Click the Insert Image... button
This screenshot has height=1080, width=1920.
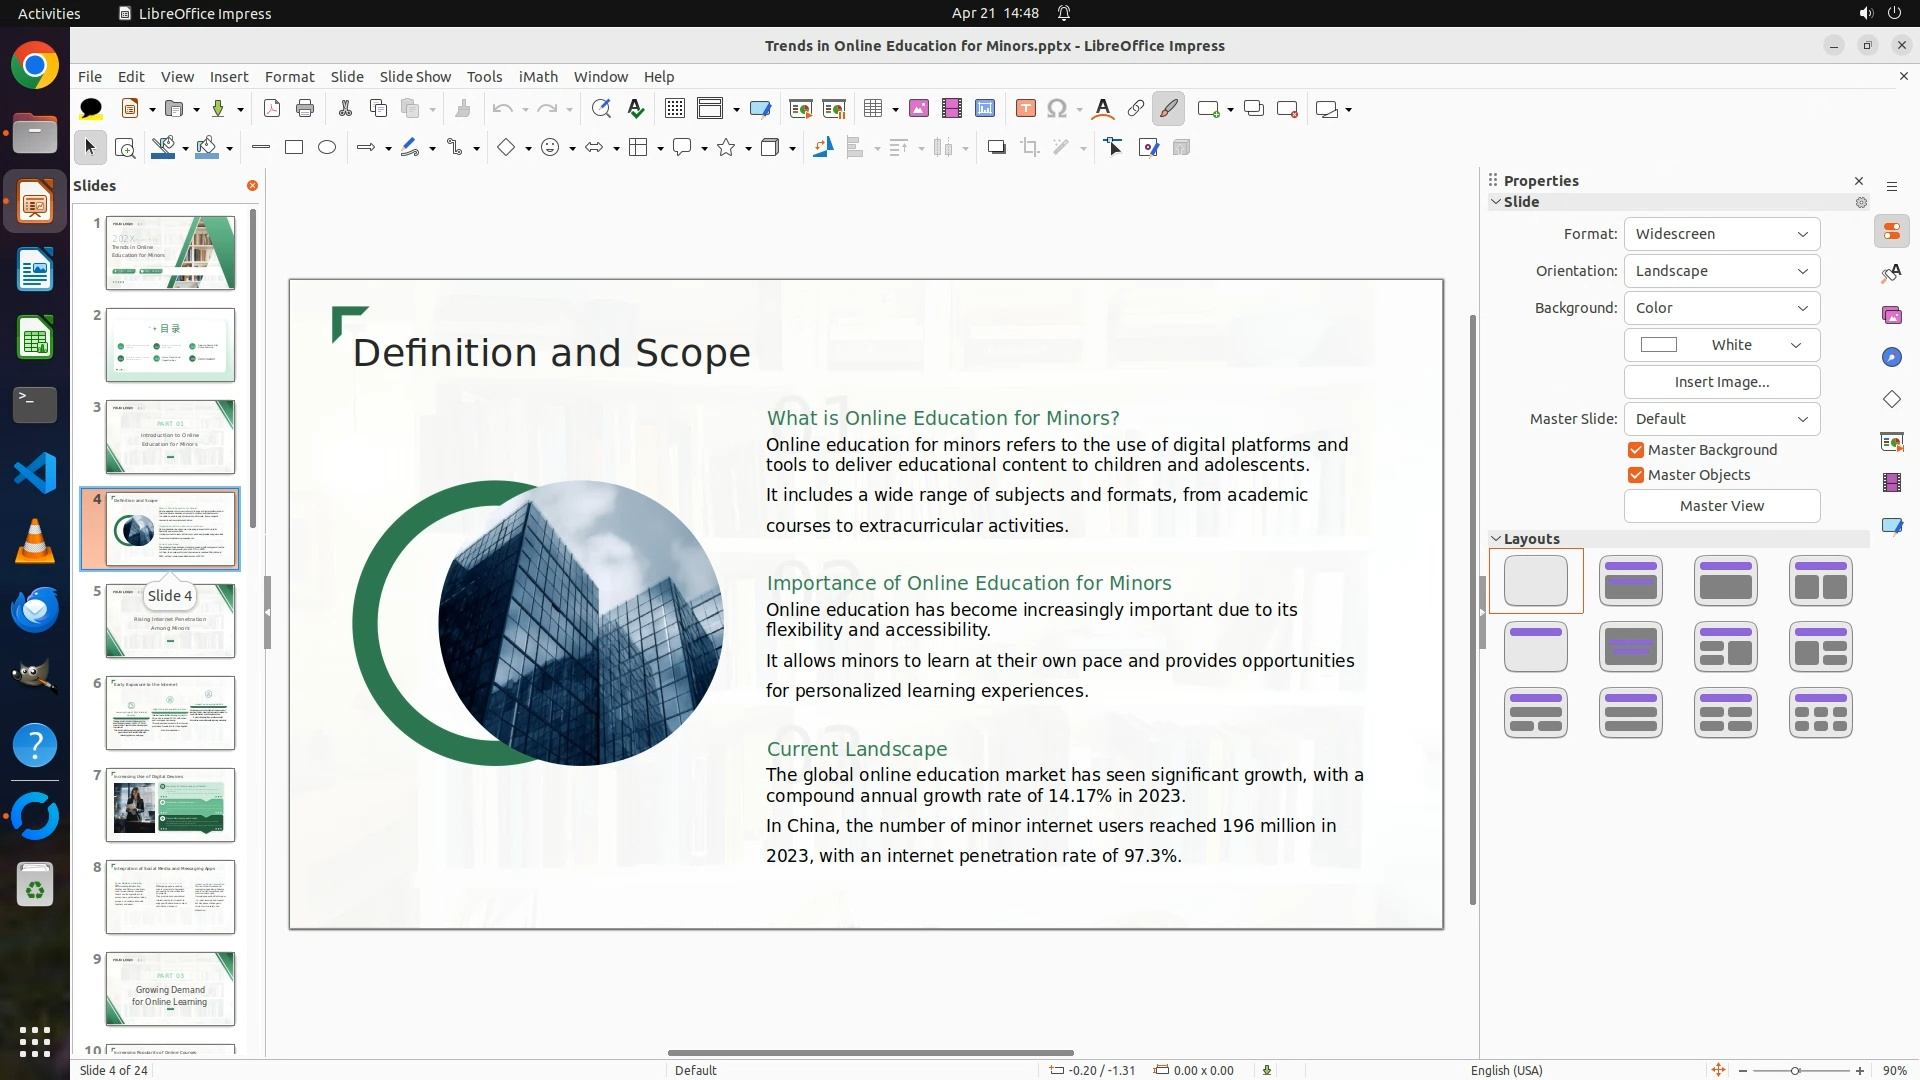pyautogui.click(x=1721, y=382)
